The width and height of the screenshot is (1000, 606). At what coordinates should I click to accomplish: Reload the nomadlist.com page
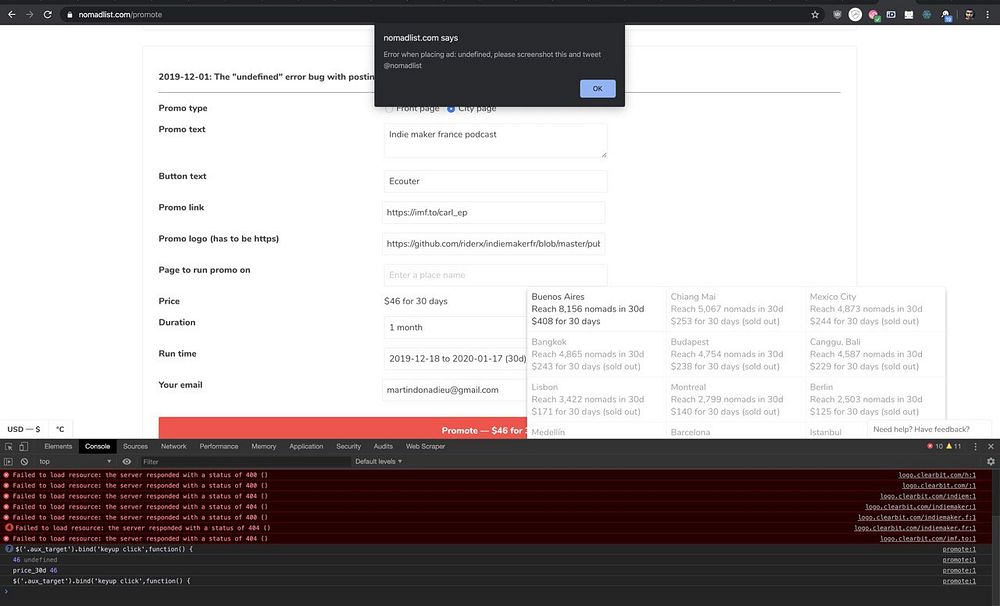[47, 14]
